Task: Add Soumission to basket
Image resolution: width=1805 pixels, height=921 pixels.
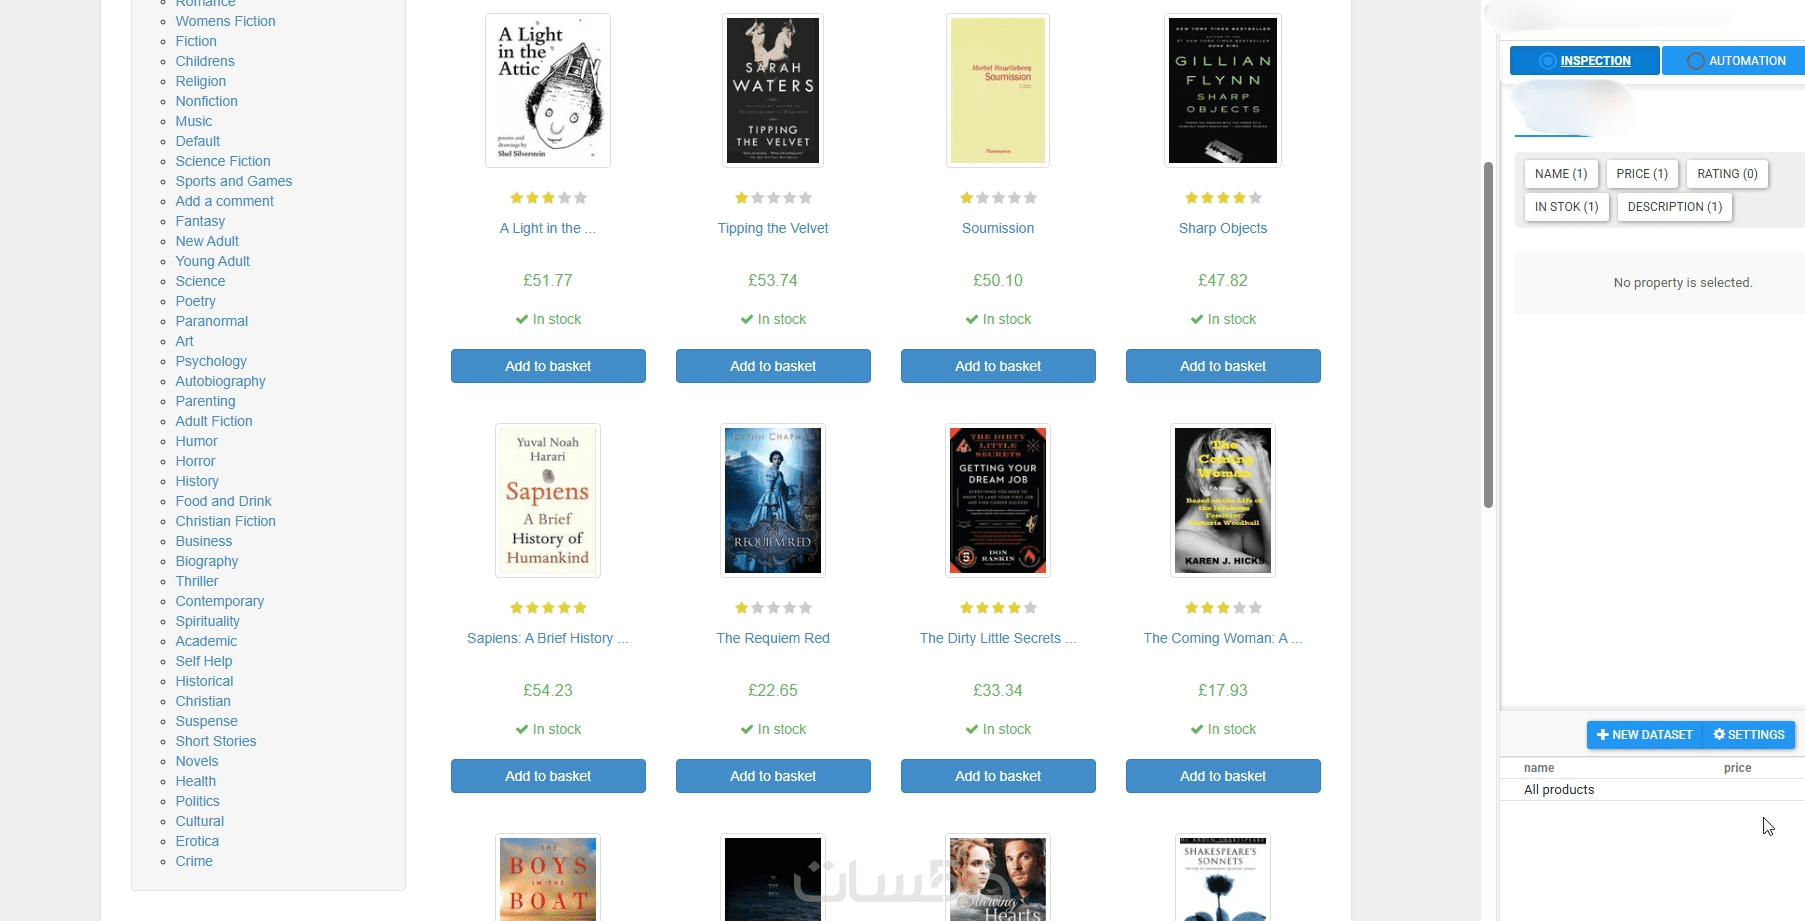Action: (x=998, y=366)
